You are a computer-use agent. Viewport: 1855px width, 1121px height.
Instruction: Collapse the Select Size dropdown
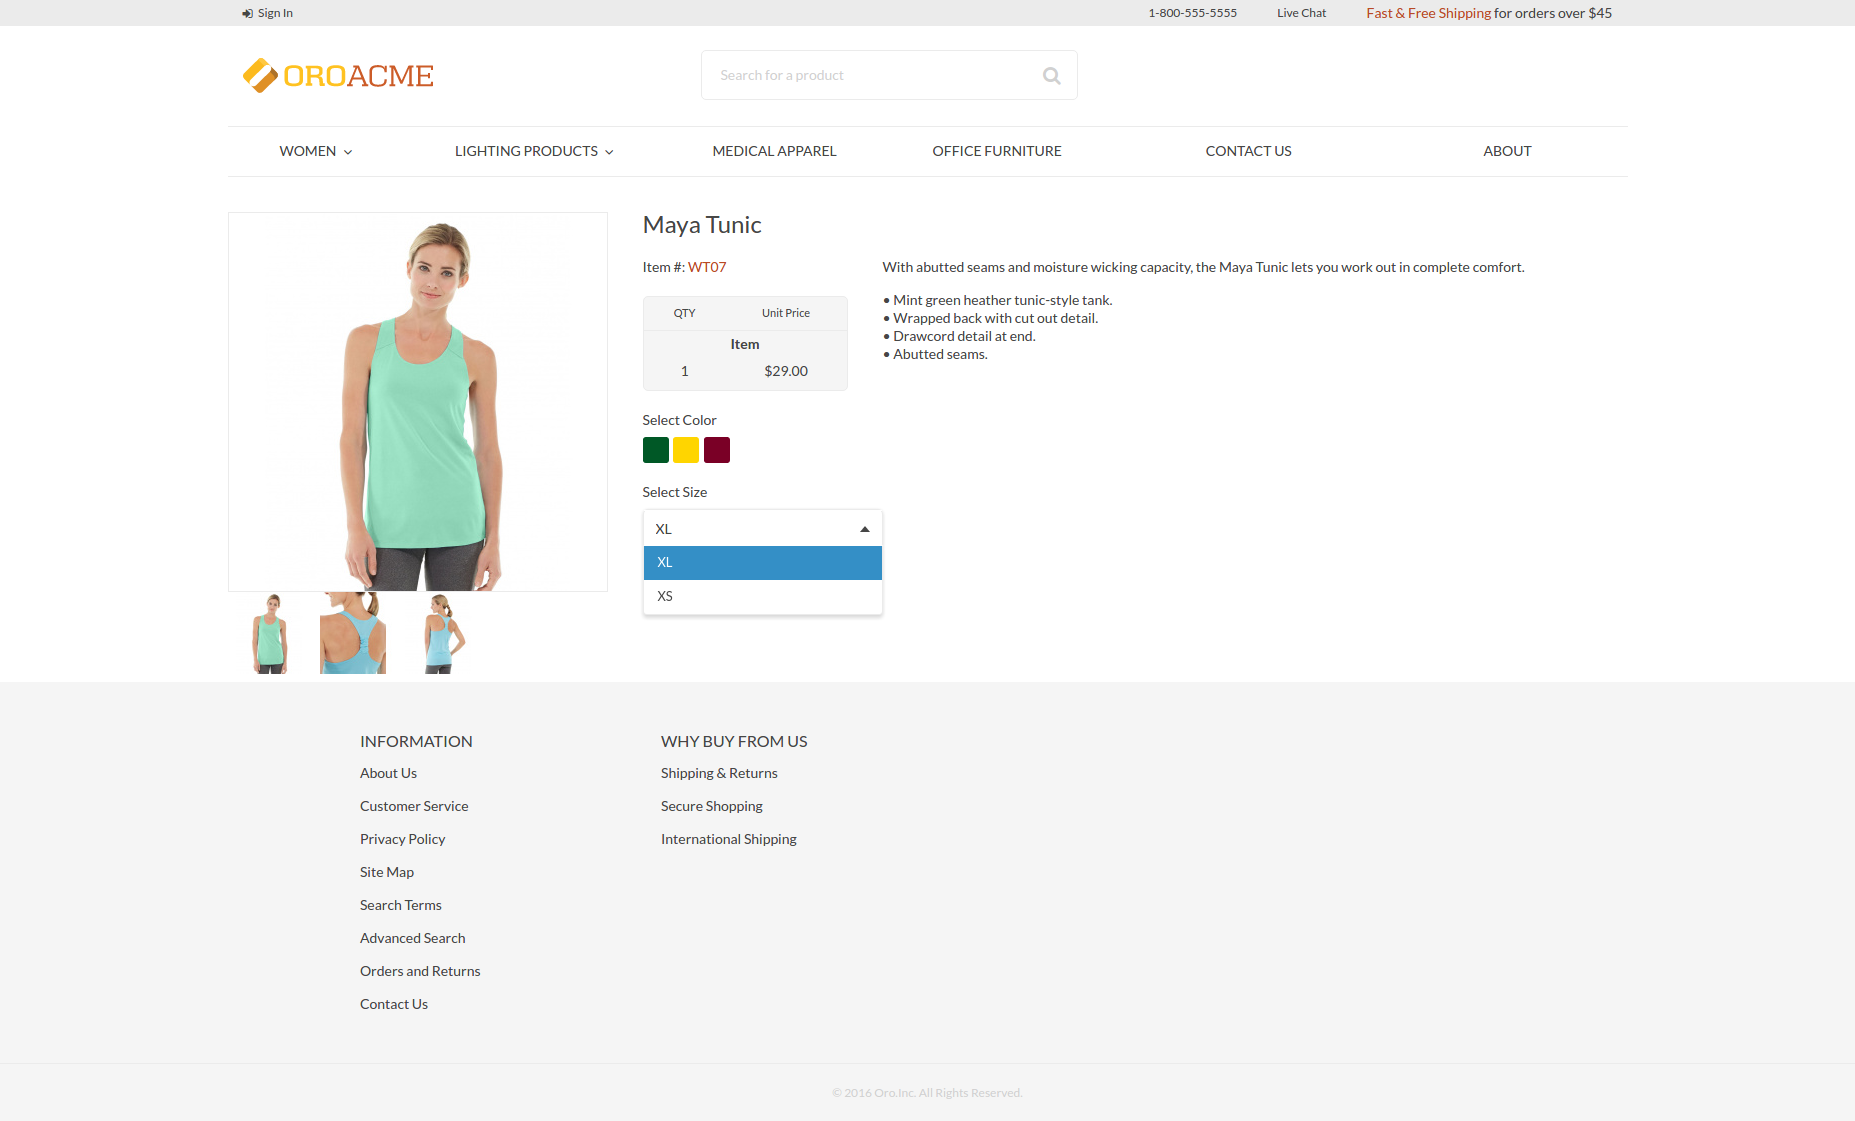coord(864,529)
